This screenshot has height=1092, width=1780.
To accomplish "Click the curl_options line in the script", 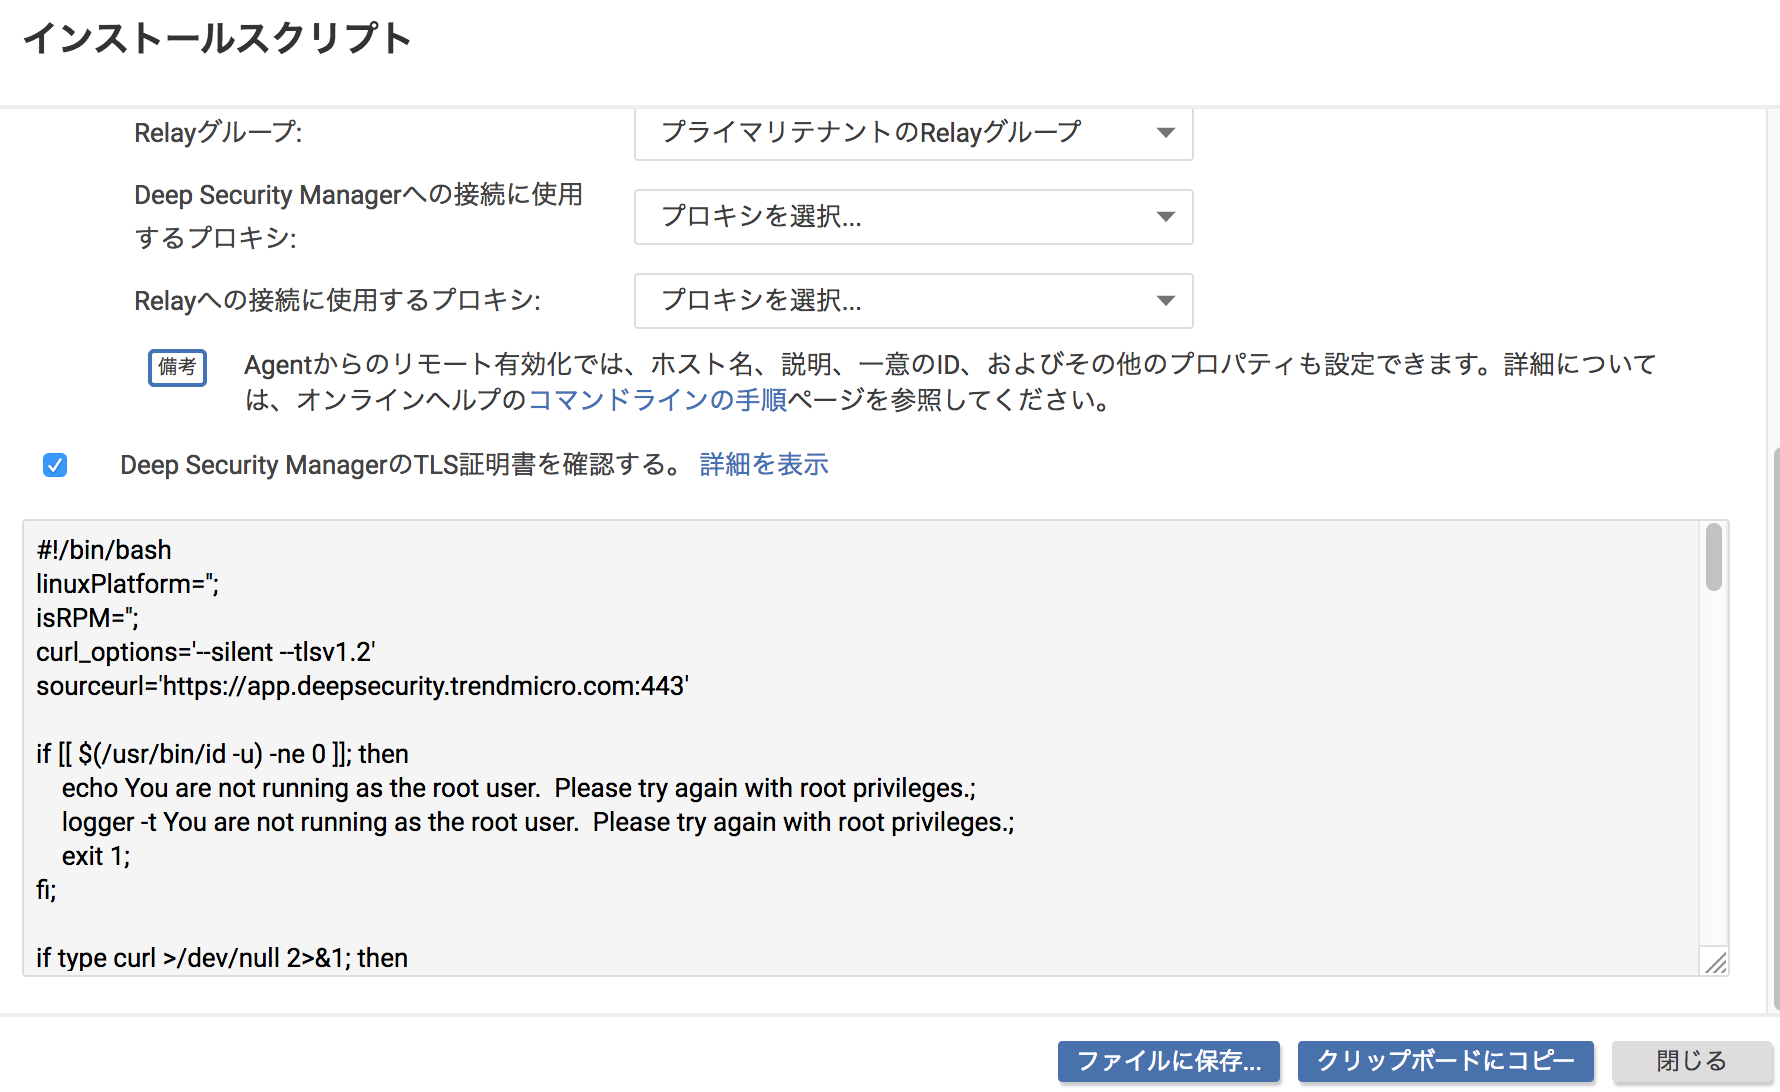I will click(x=205, y=652).
